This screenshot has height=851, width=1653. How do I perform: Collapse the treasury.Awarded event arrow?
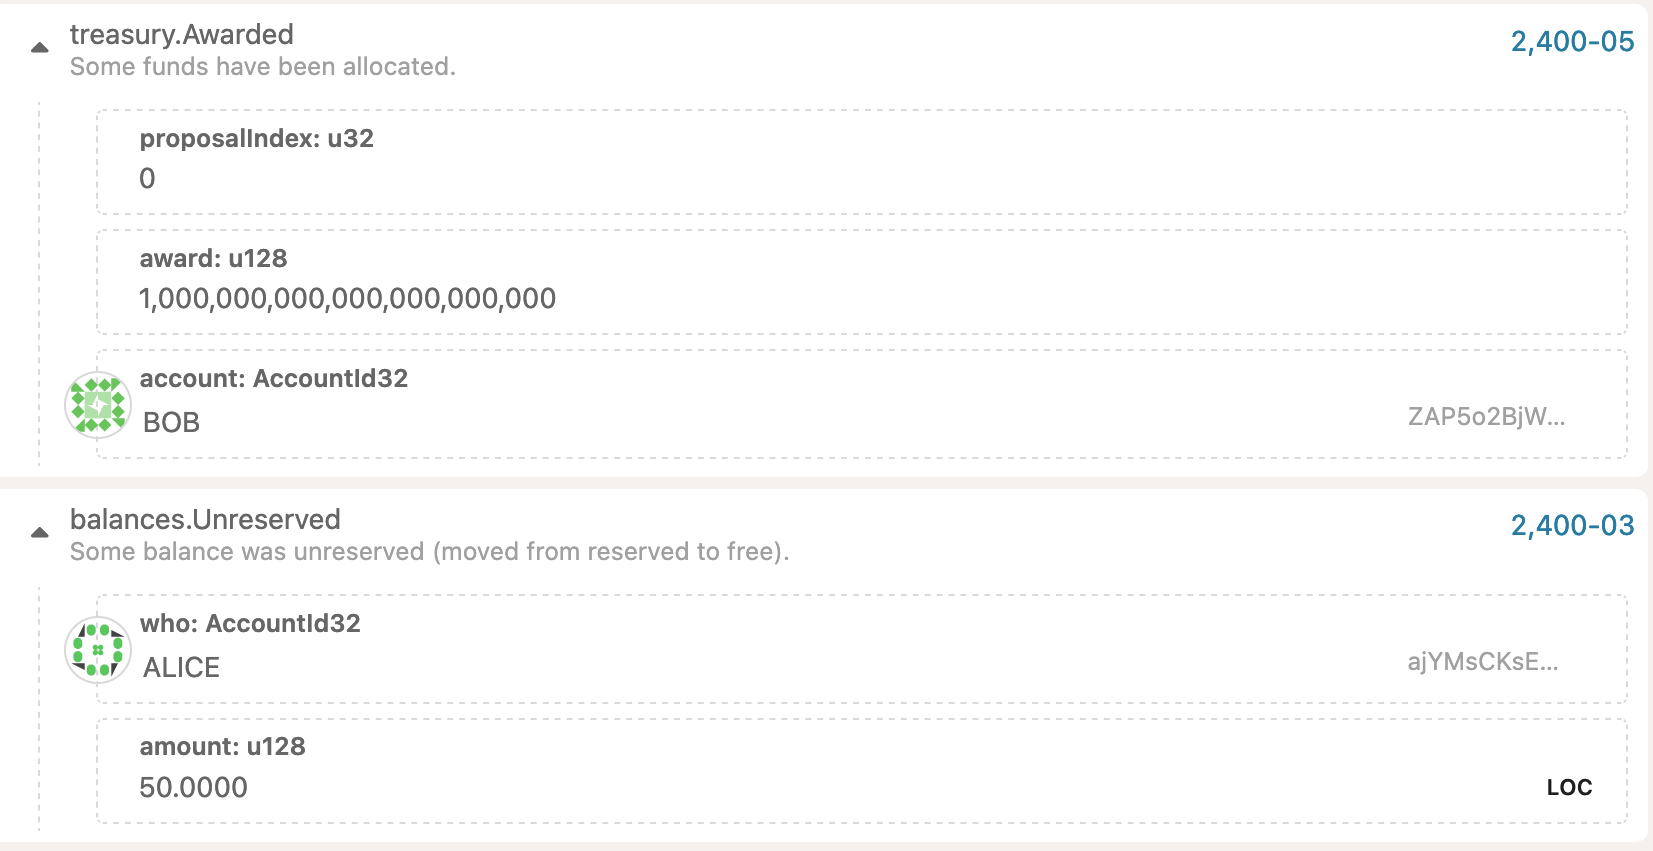click(x=40, y=48)
